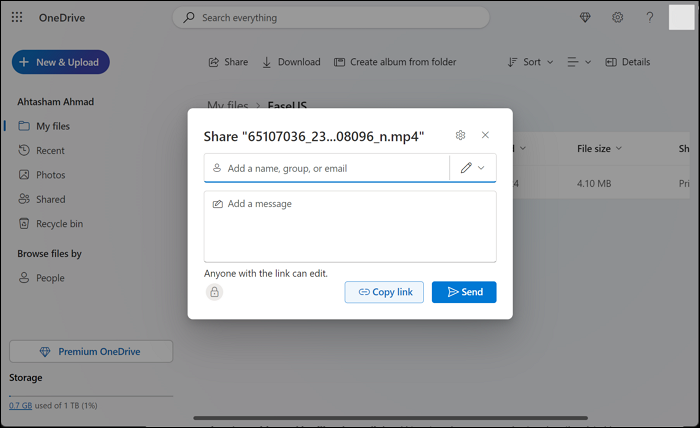
Task: Click the Add a name, group, or email field
Action: [x=326, y=168]
